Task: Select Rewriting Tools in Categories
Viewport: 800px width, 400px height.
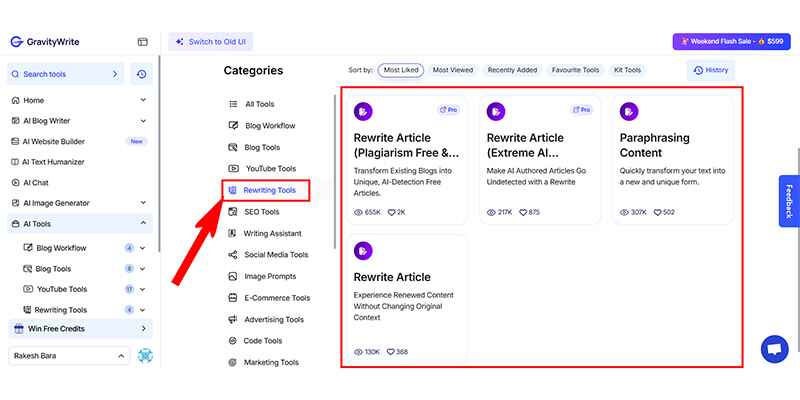Action: click(266, 190)
